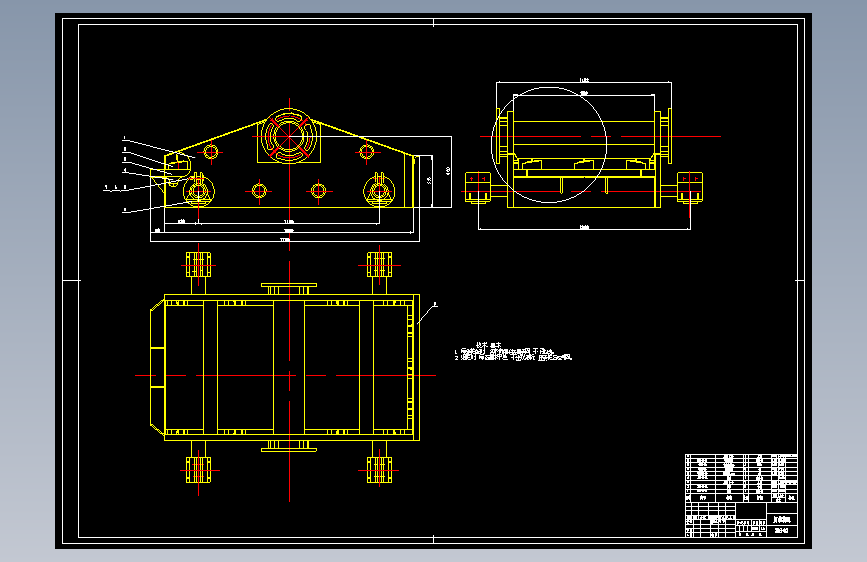Viewport: 867px width, 562px height.
Task: Click the parts list table above the title block
Action: click(741, 478)
